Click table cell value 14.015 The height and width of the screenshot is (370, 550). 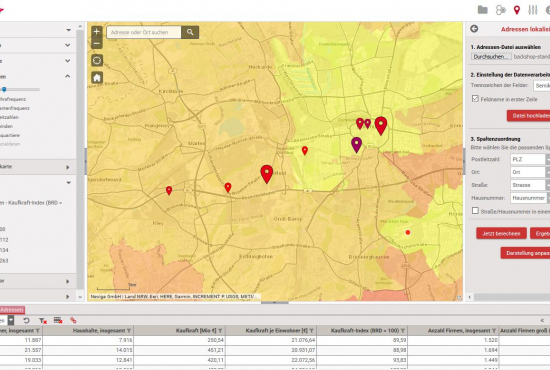124,350
